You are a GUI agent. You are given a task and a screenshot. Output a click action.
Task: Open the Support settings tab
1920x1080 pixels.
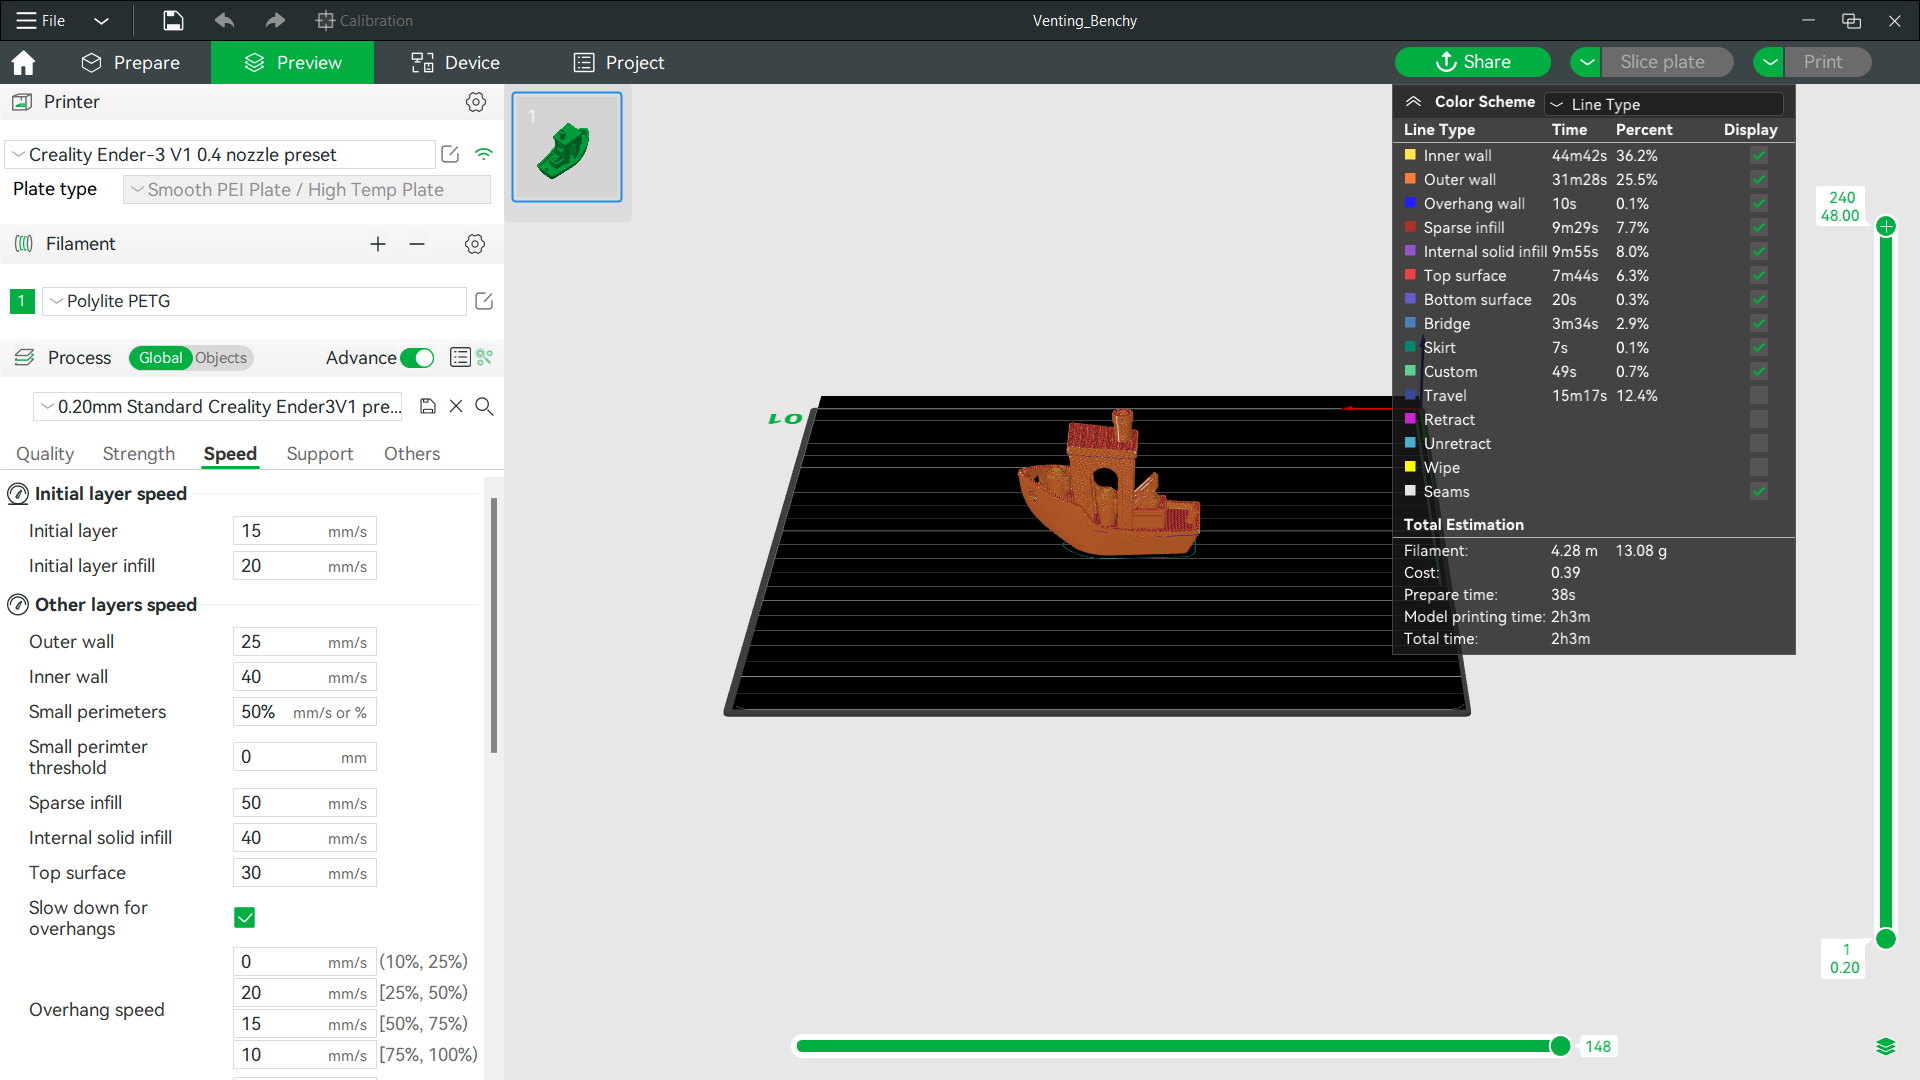coord(320,454)
